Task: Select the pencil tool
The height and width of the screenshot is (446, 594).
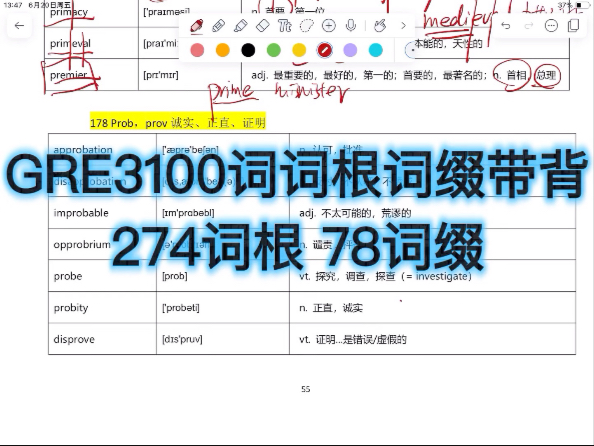Action: (219, 26)
